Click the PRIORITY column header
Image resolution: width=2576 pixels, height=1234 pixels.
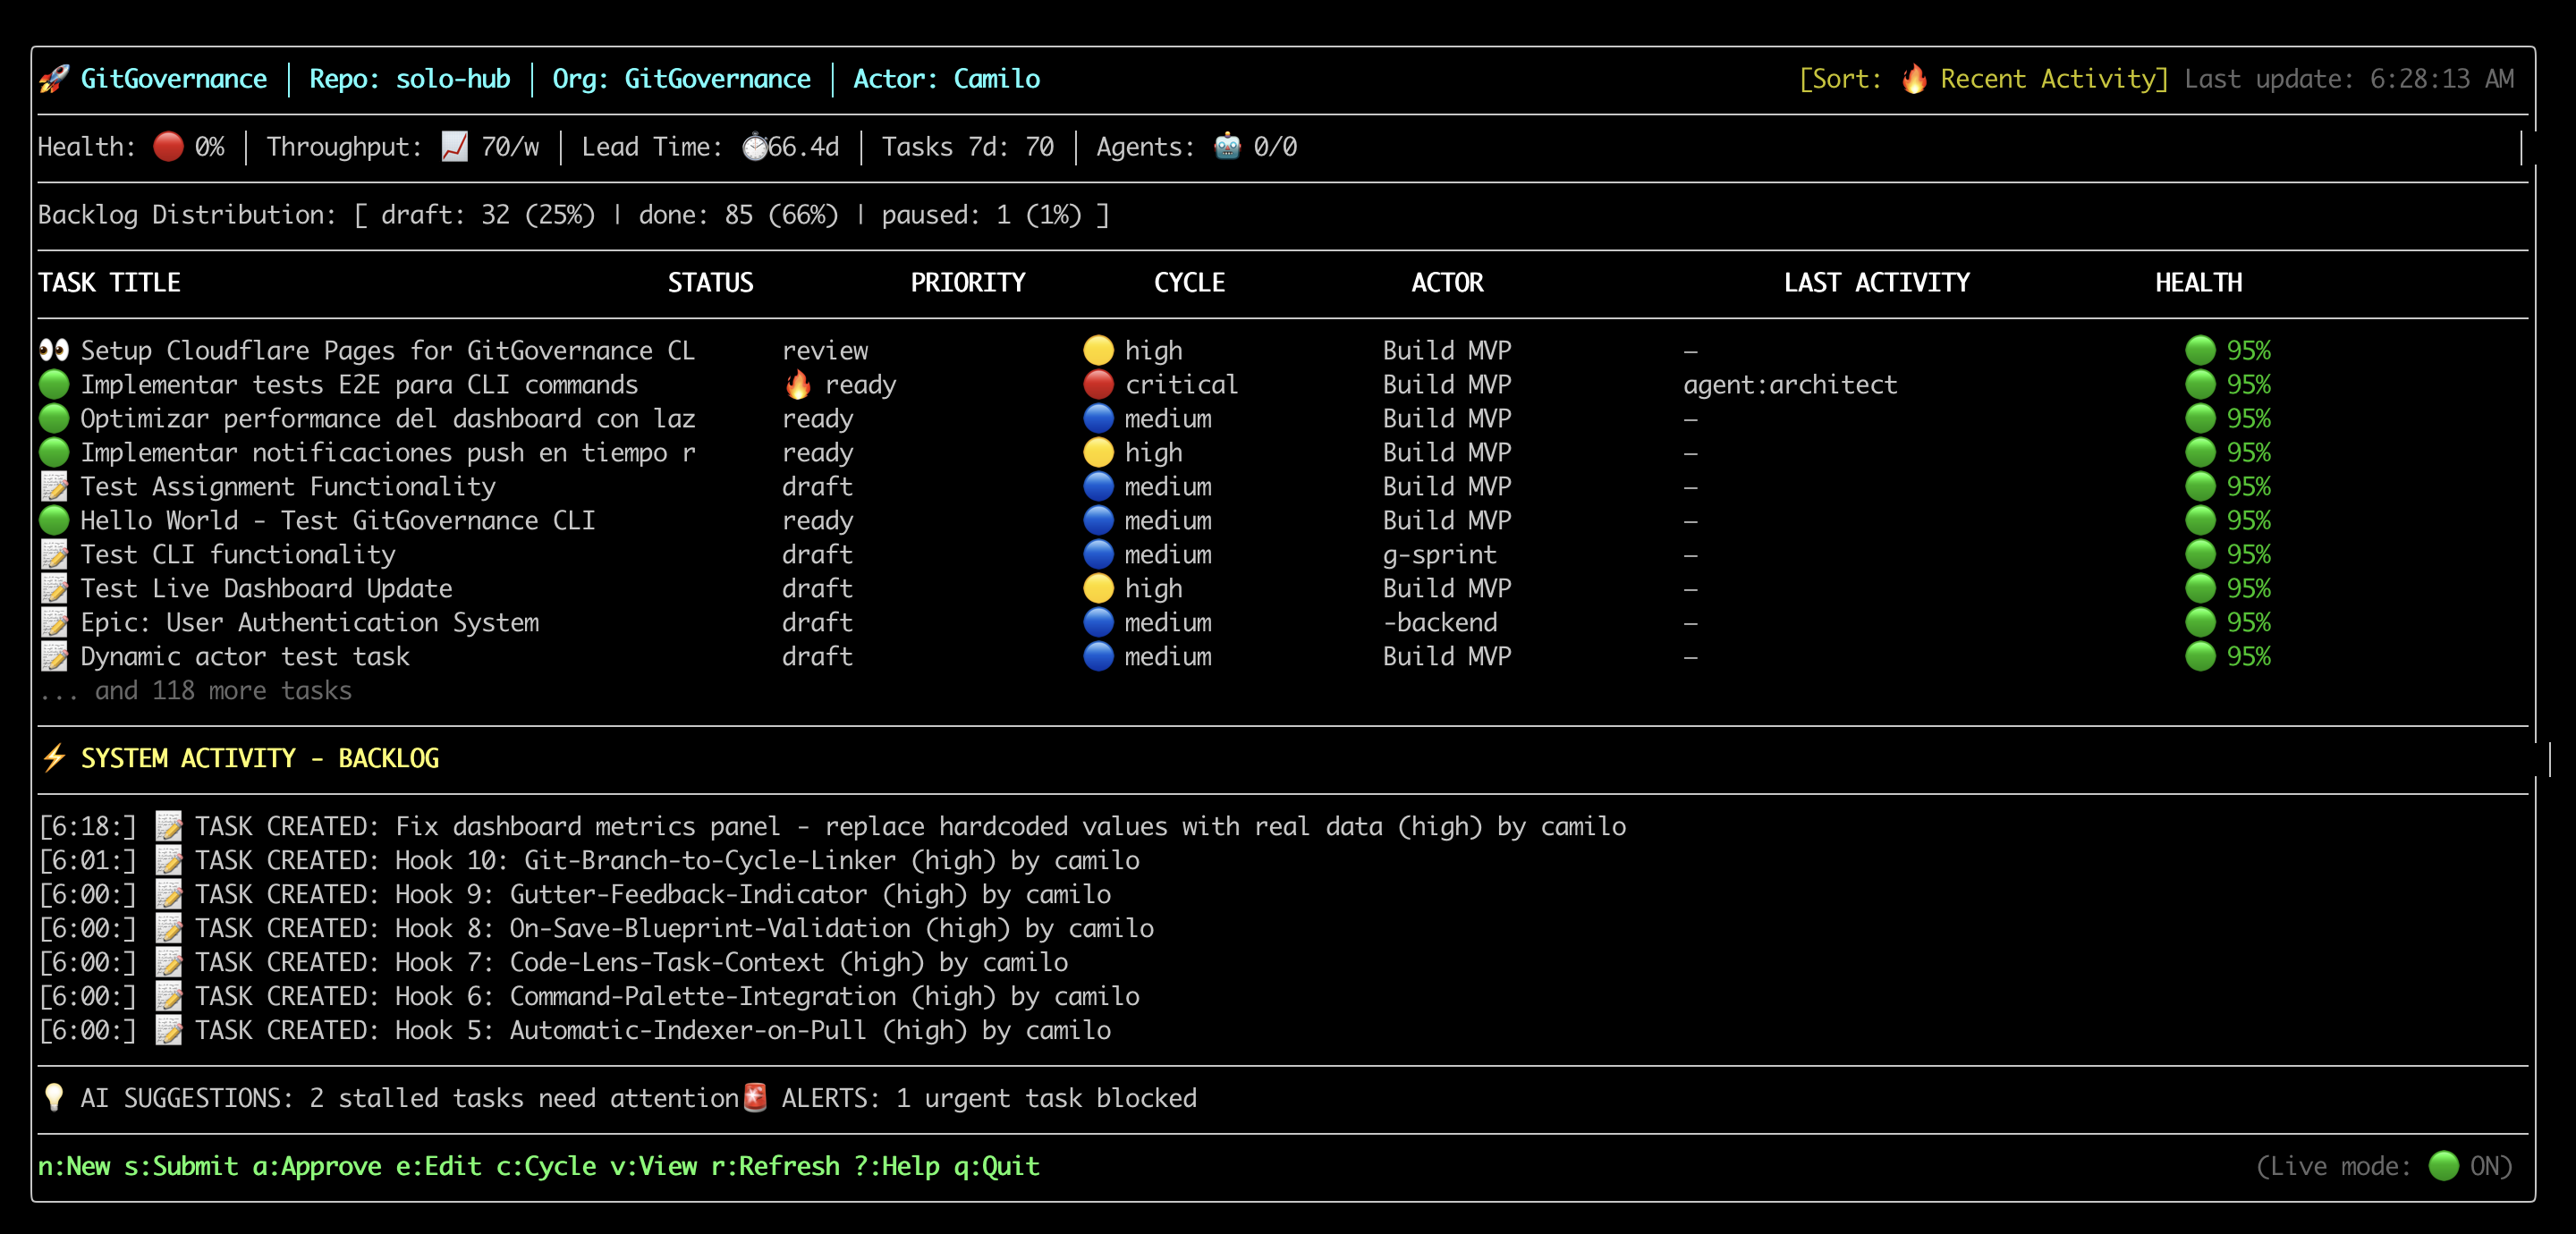pos(967,283)
